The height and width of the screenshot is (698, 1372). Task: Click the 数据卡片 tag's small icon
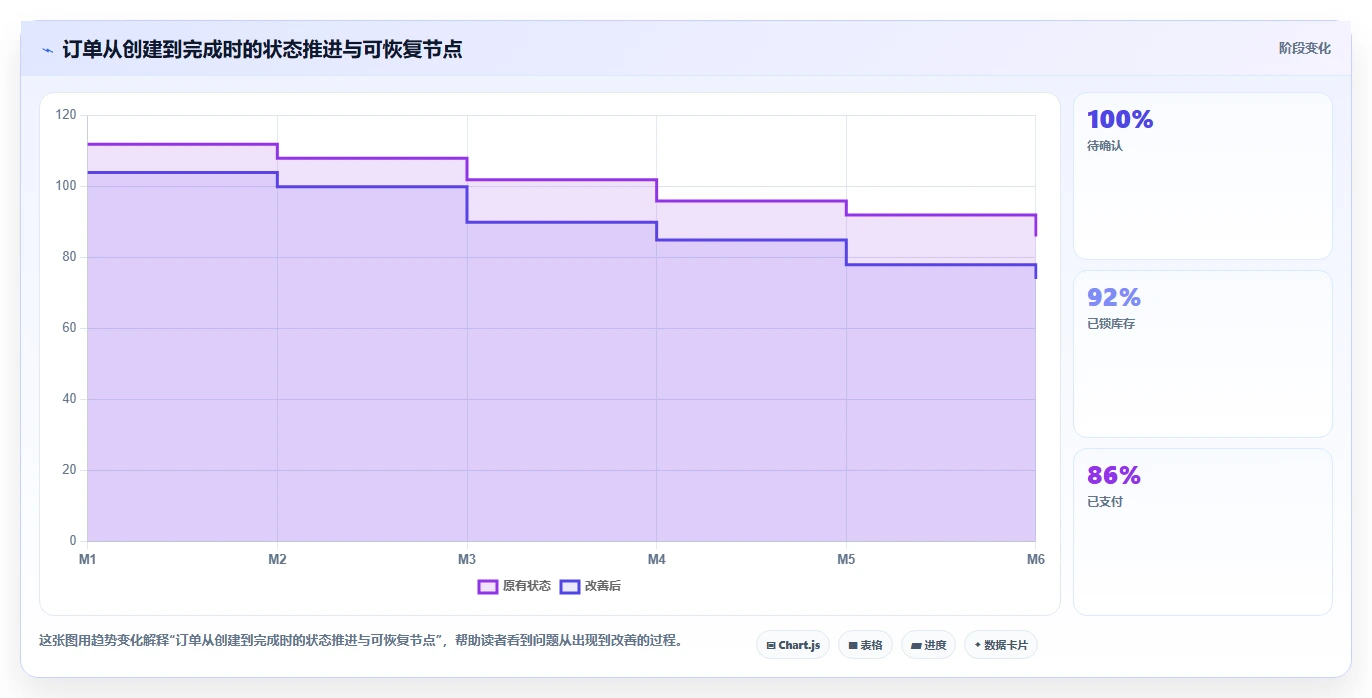click(x=977, y=646)
